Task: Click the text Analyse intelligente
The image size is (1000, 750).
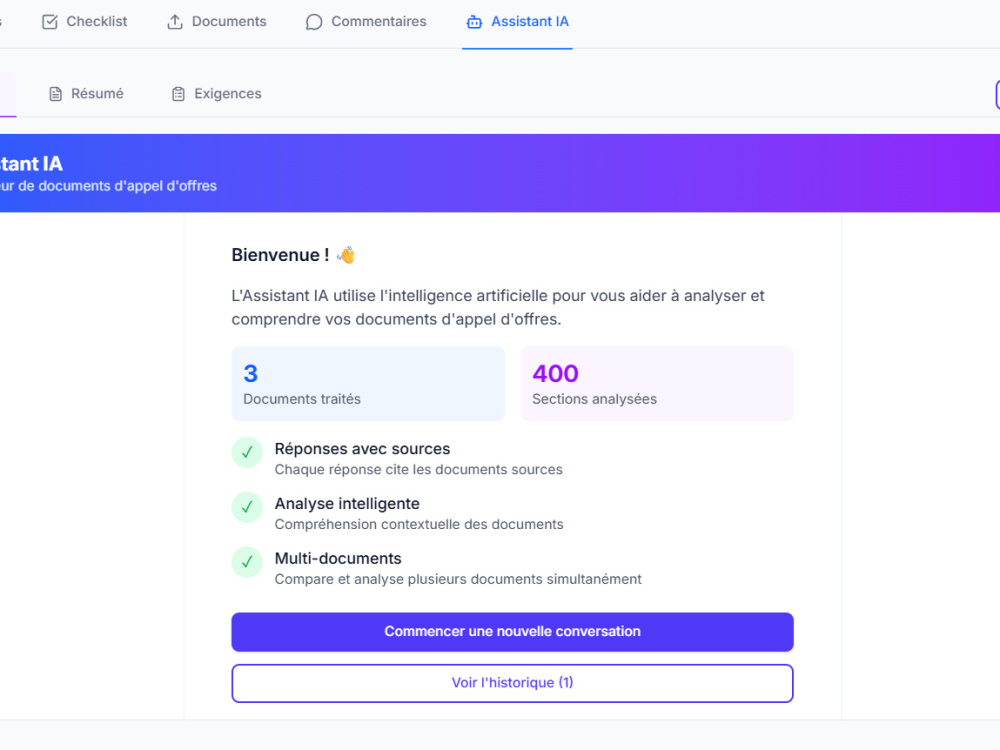Action: pyautogui.click(x=347, y=504)
